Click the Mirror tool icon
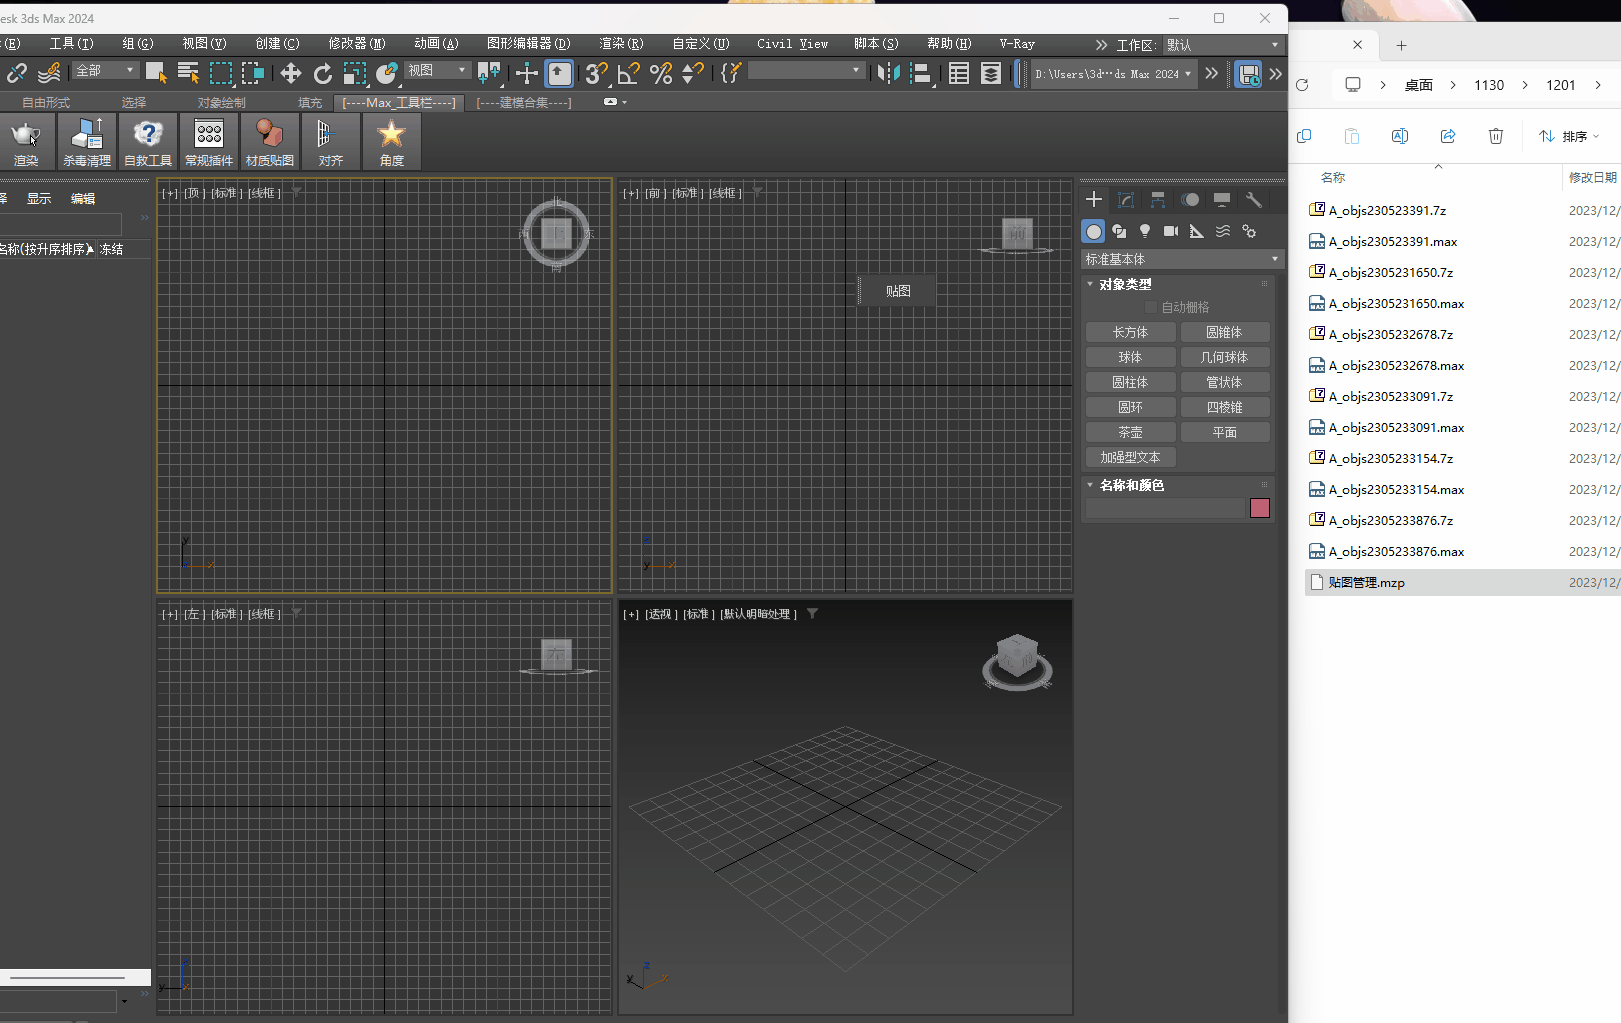The height and width of the screenshot is (1023, 1621). click(887, 73)
